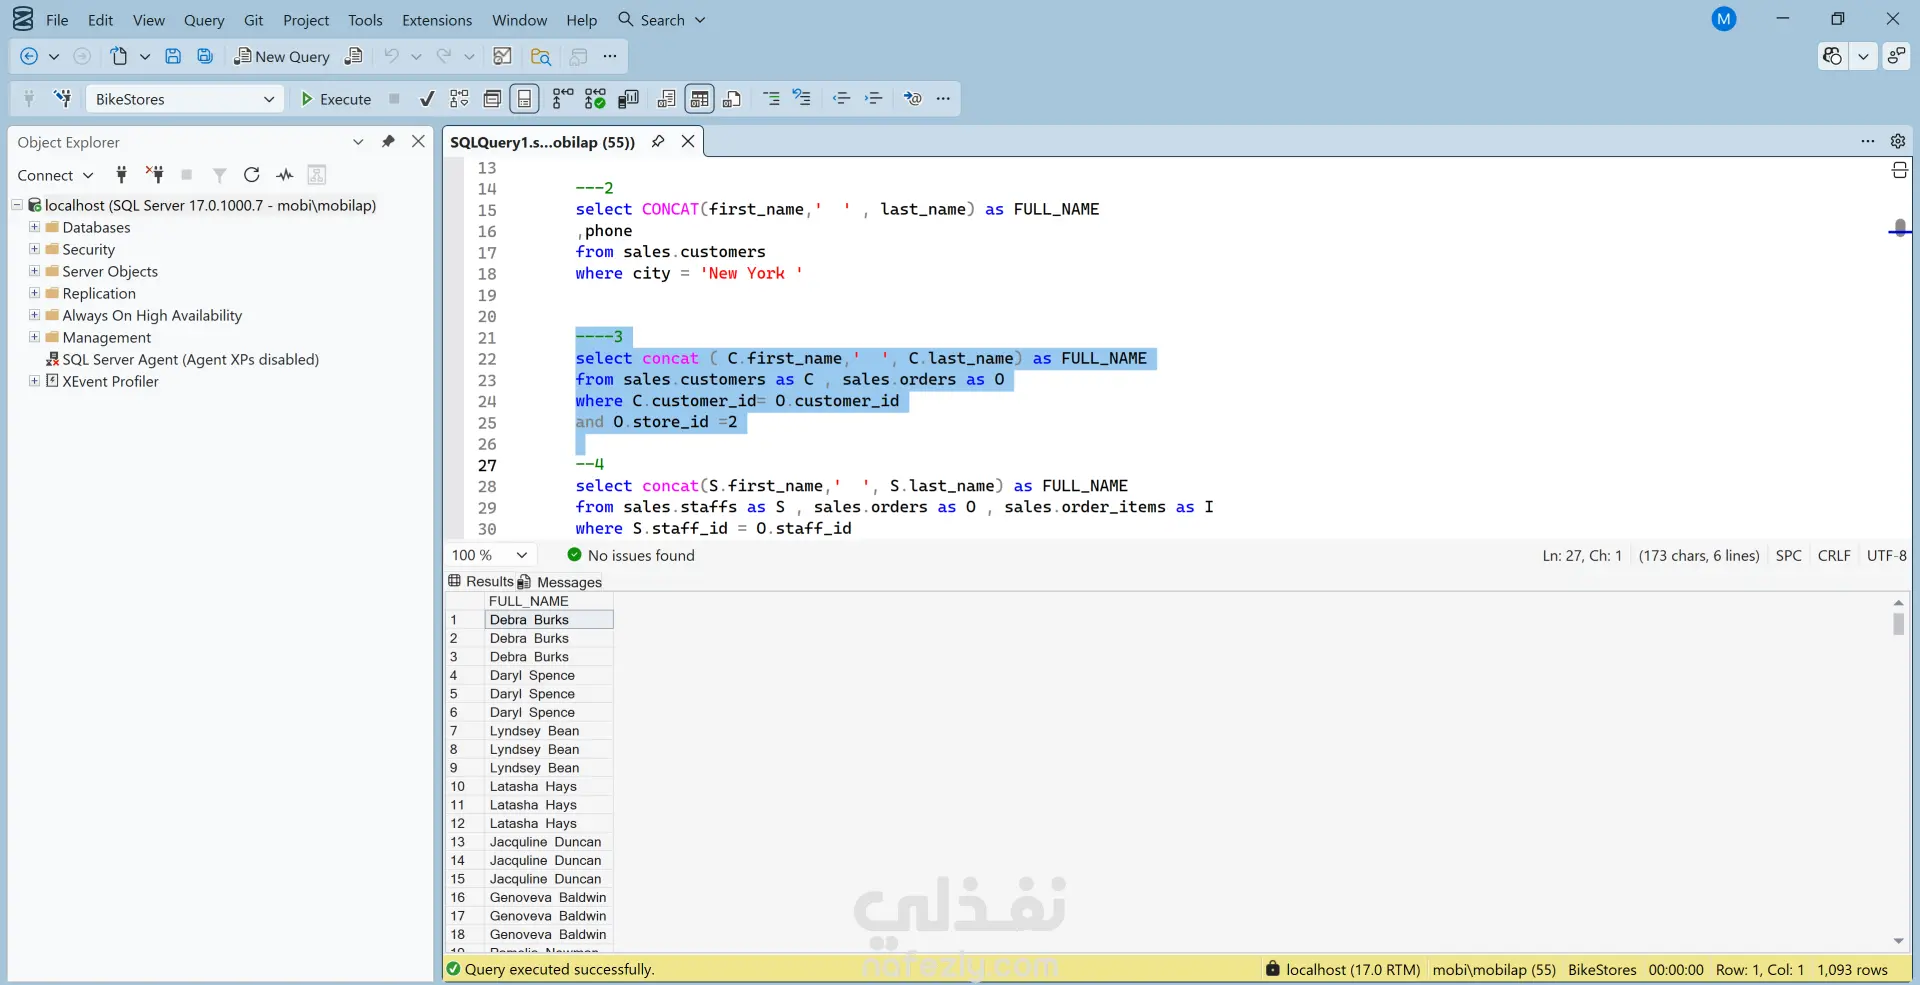Open the File menu
The image size is (1920, 985).
(57, 20)
